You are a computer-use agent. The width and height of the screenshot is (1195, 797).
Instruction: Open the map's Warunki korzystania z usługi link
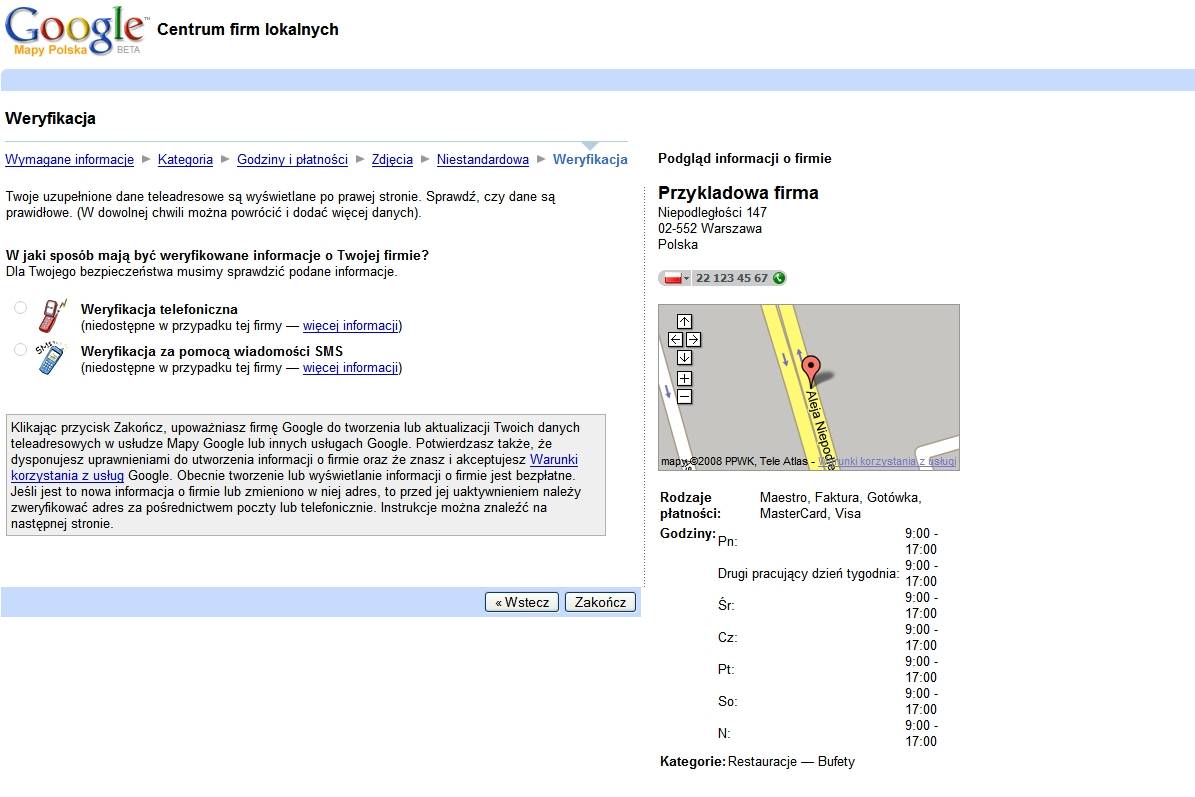[x=887, y=461]
